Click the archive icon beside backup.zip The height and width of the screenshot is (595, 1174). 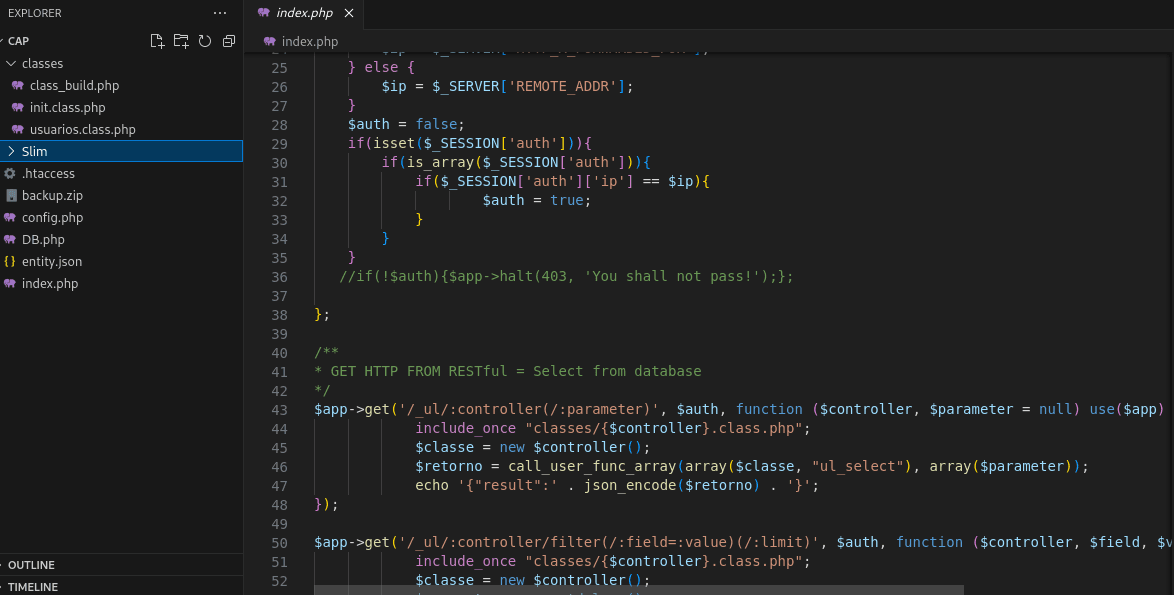click(x=10, y=196)
